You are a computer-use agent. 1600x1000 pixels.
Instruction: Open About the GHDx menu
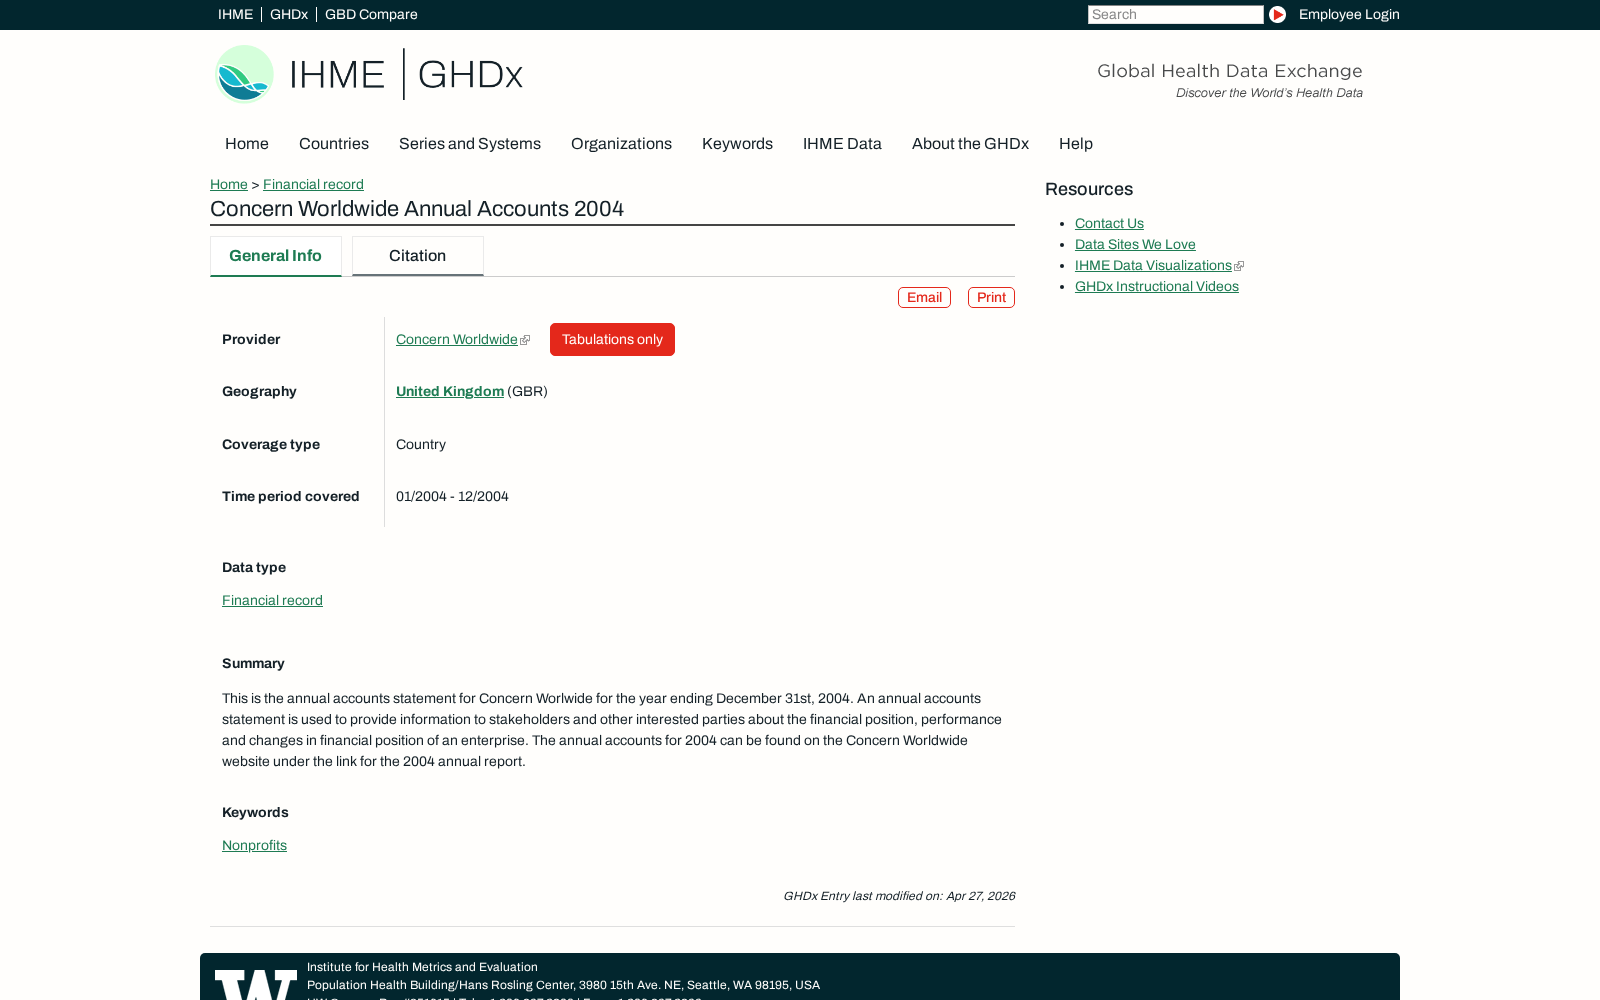click(x=970, y=144)
